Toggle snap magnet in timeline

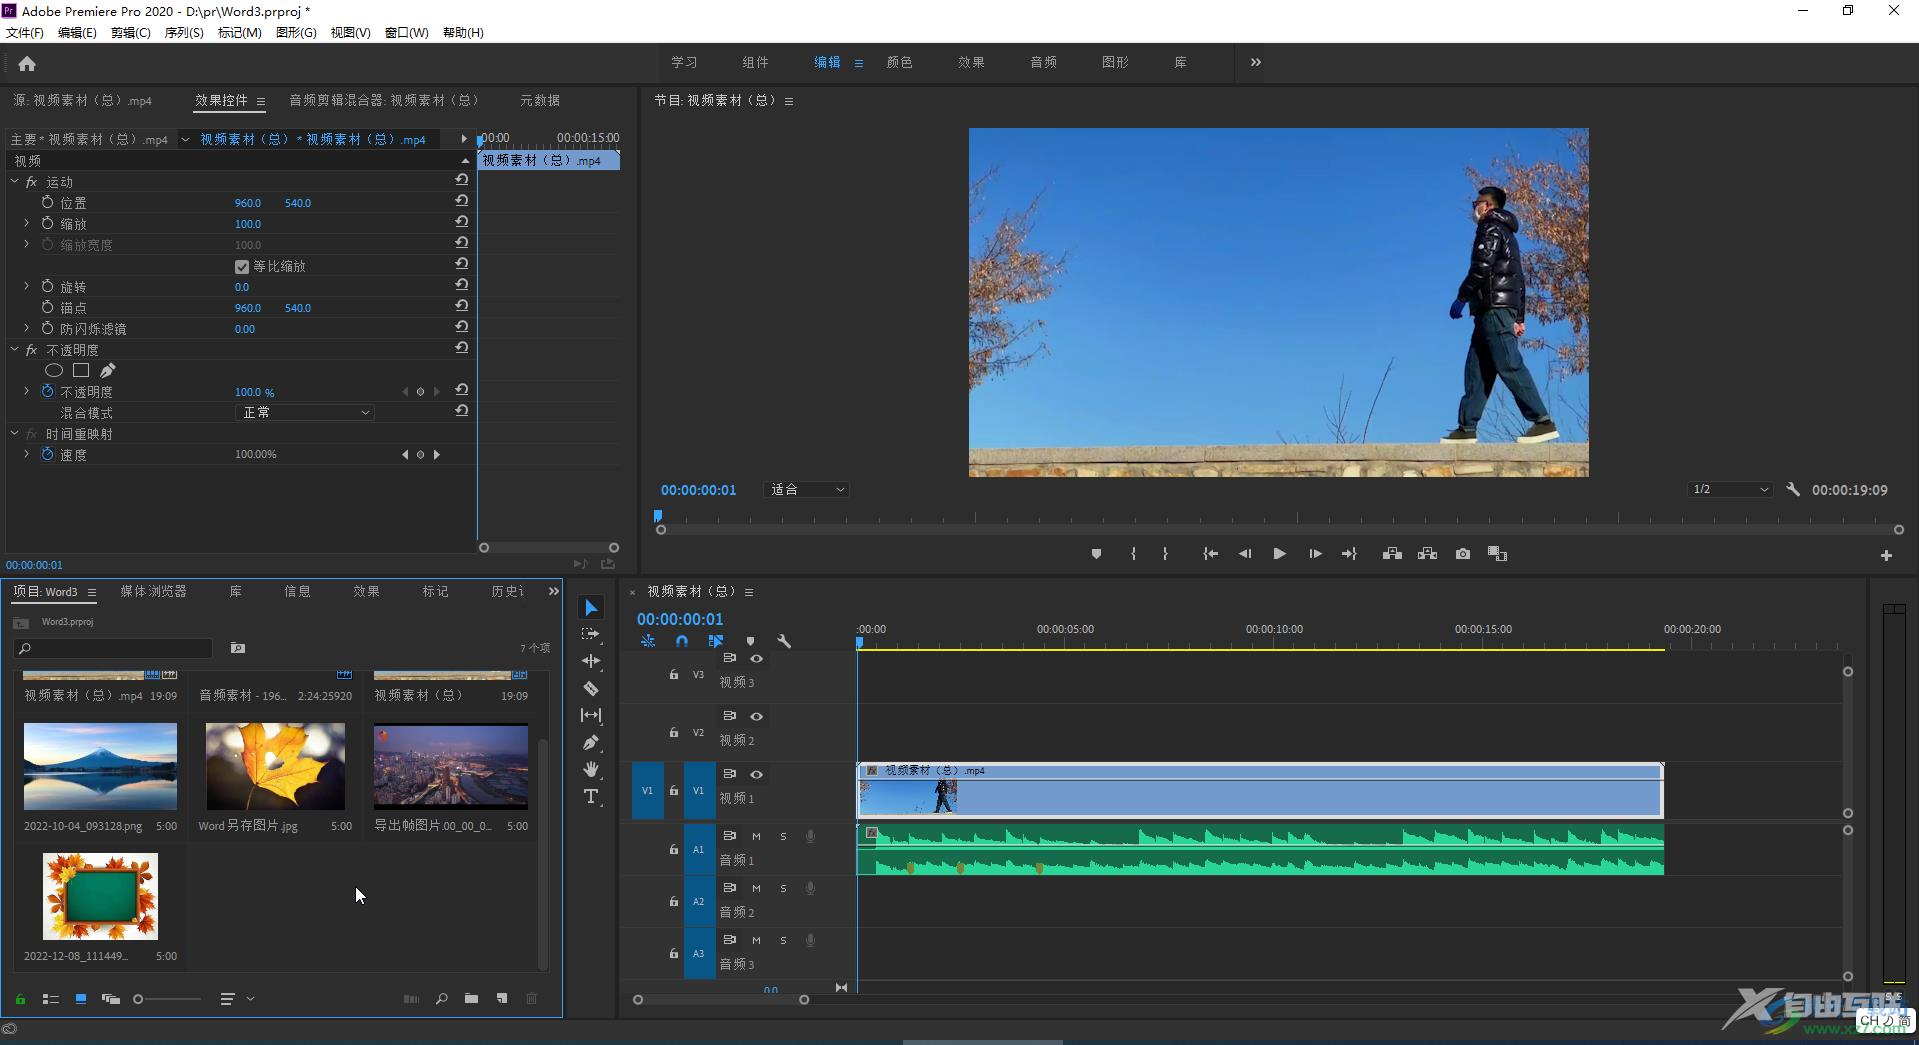tap(682, 641)
